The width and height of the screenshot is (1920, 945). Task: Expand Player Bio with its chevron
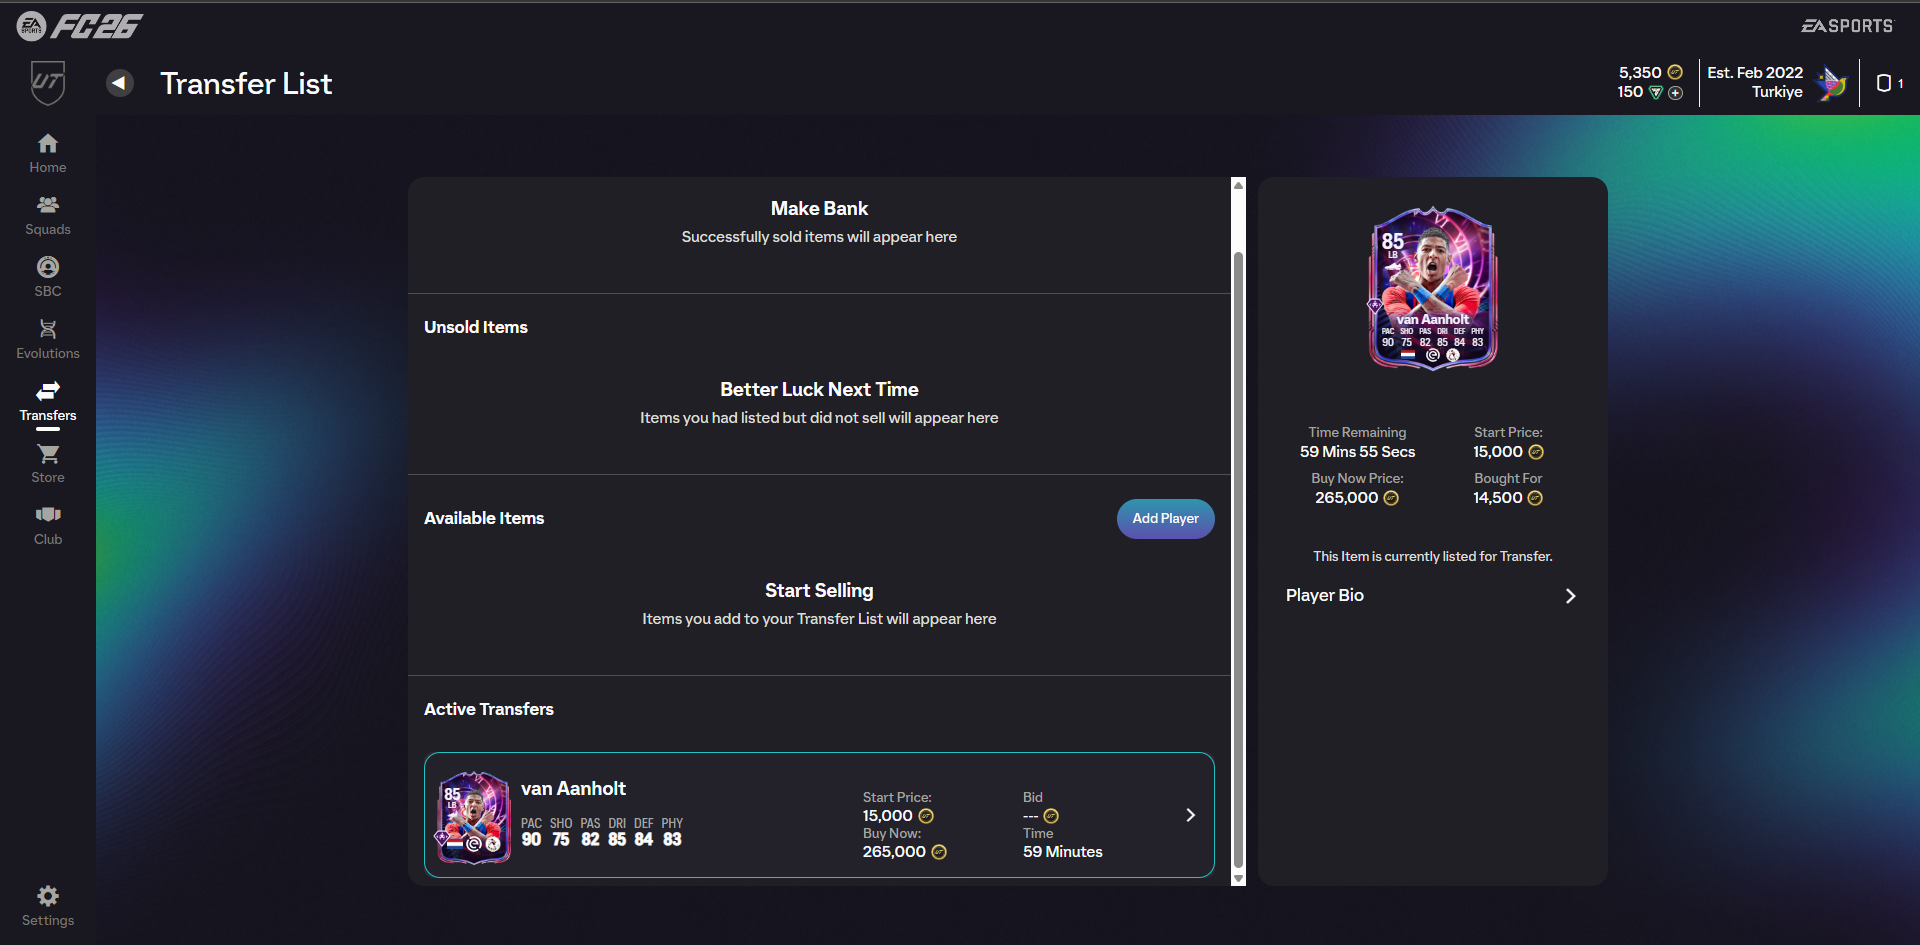tap(1570, 596)
